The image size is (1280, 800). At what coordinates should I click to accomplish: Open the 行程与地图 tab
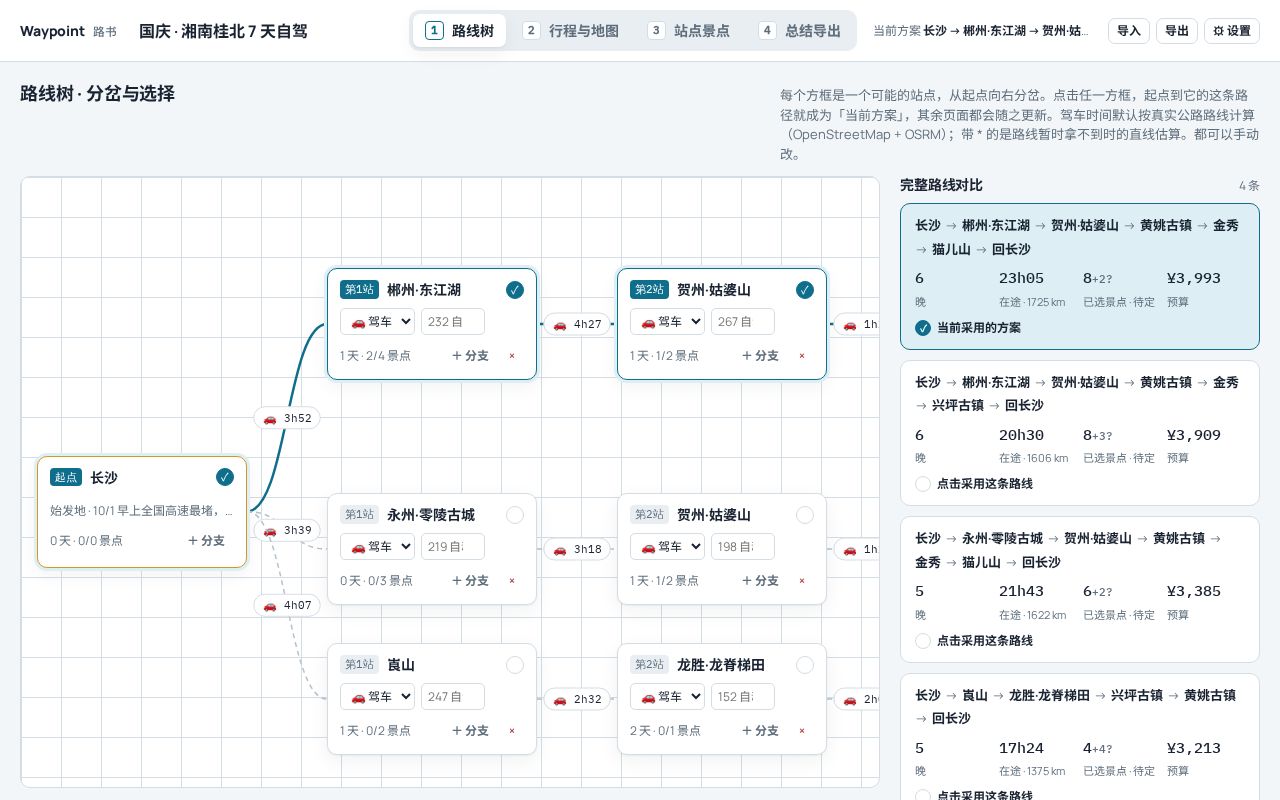click(x=571, y=31)
